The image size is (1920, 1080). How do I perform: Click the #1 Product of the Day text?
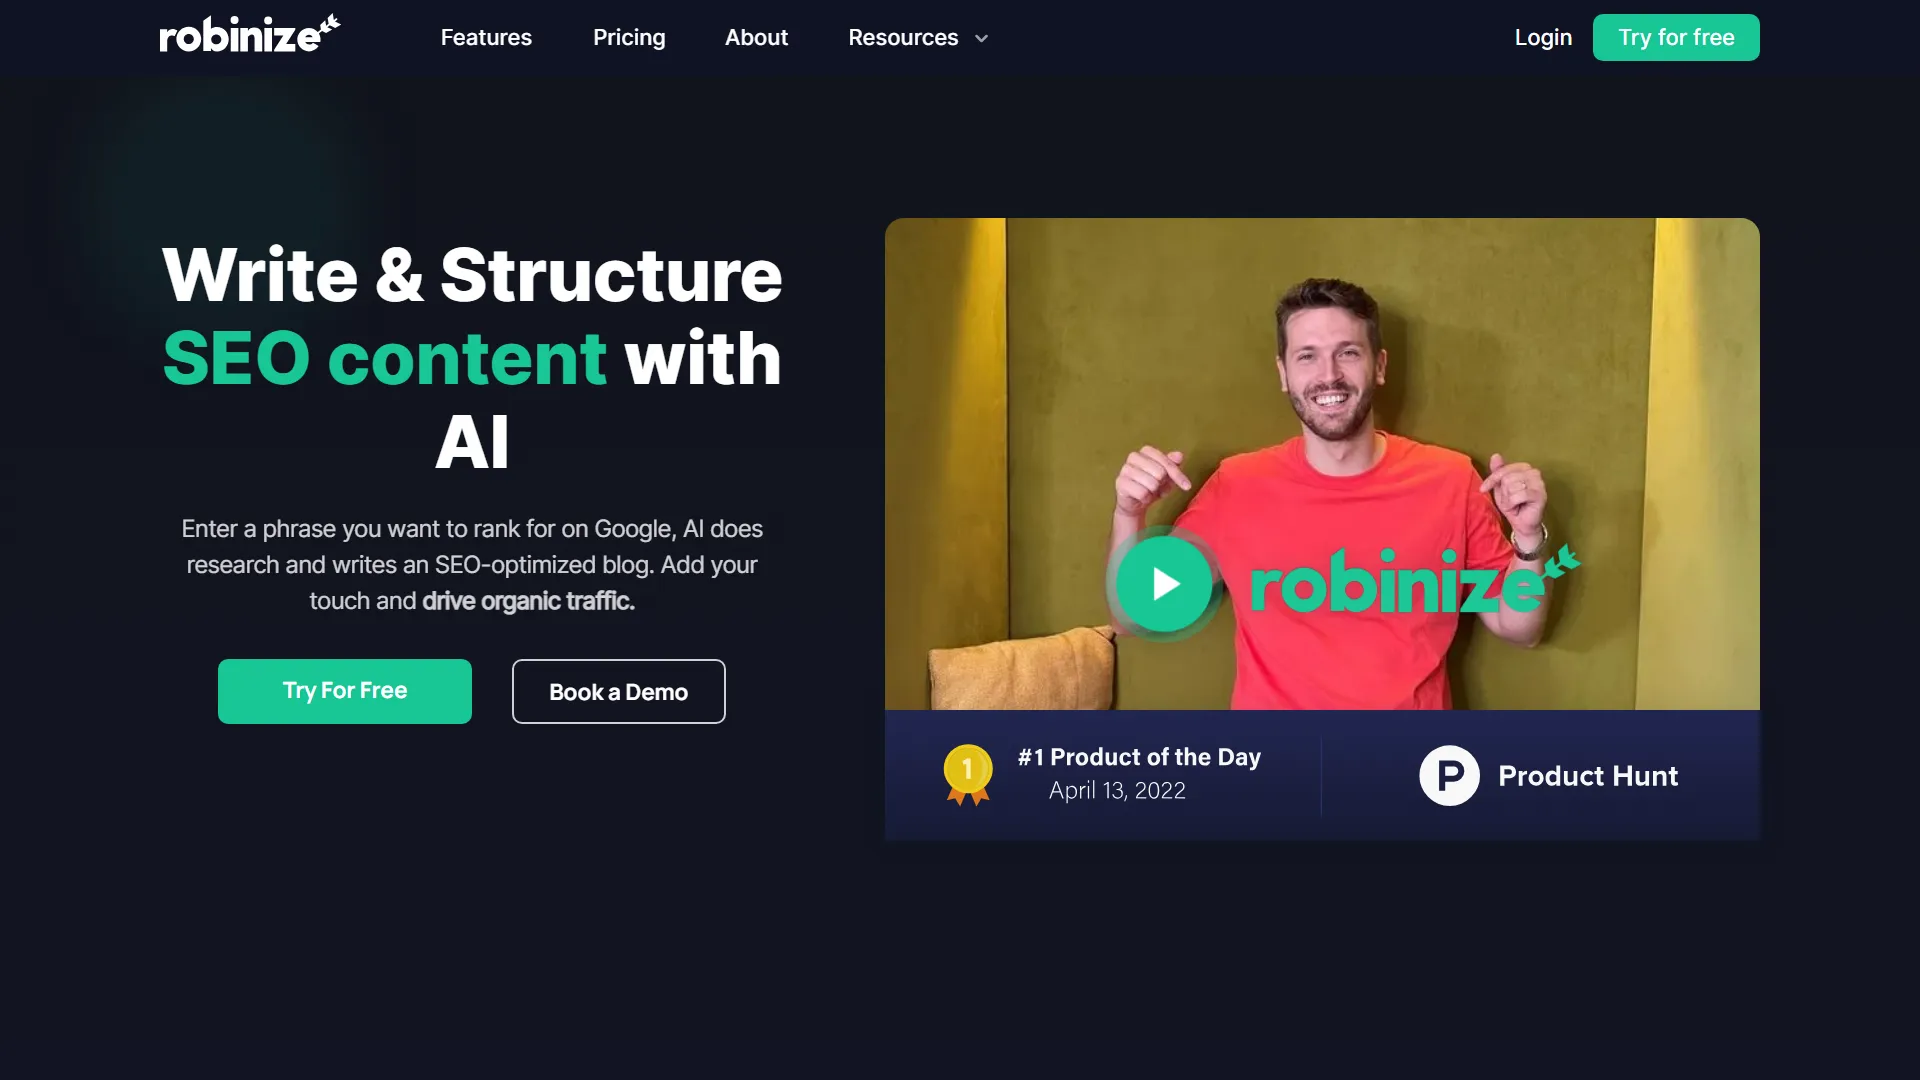point(1139,757)
